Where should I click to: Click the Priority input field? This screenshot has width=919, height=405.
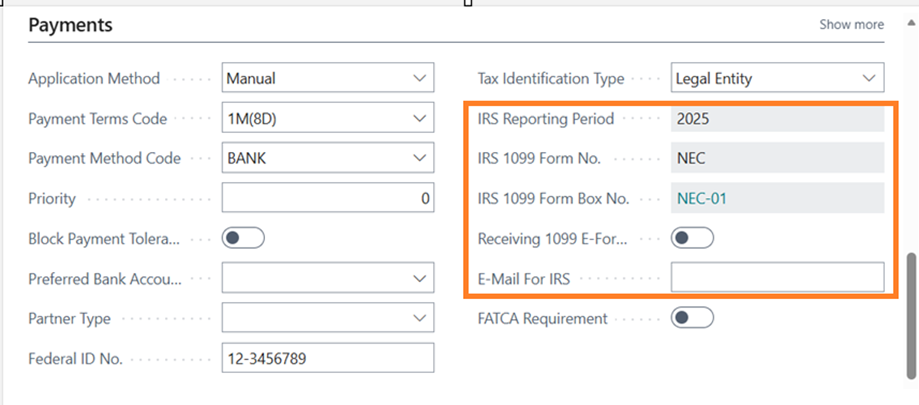tap(328, 198)
